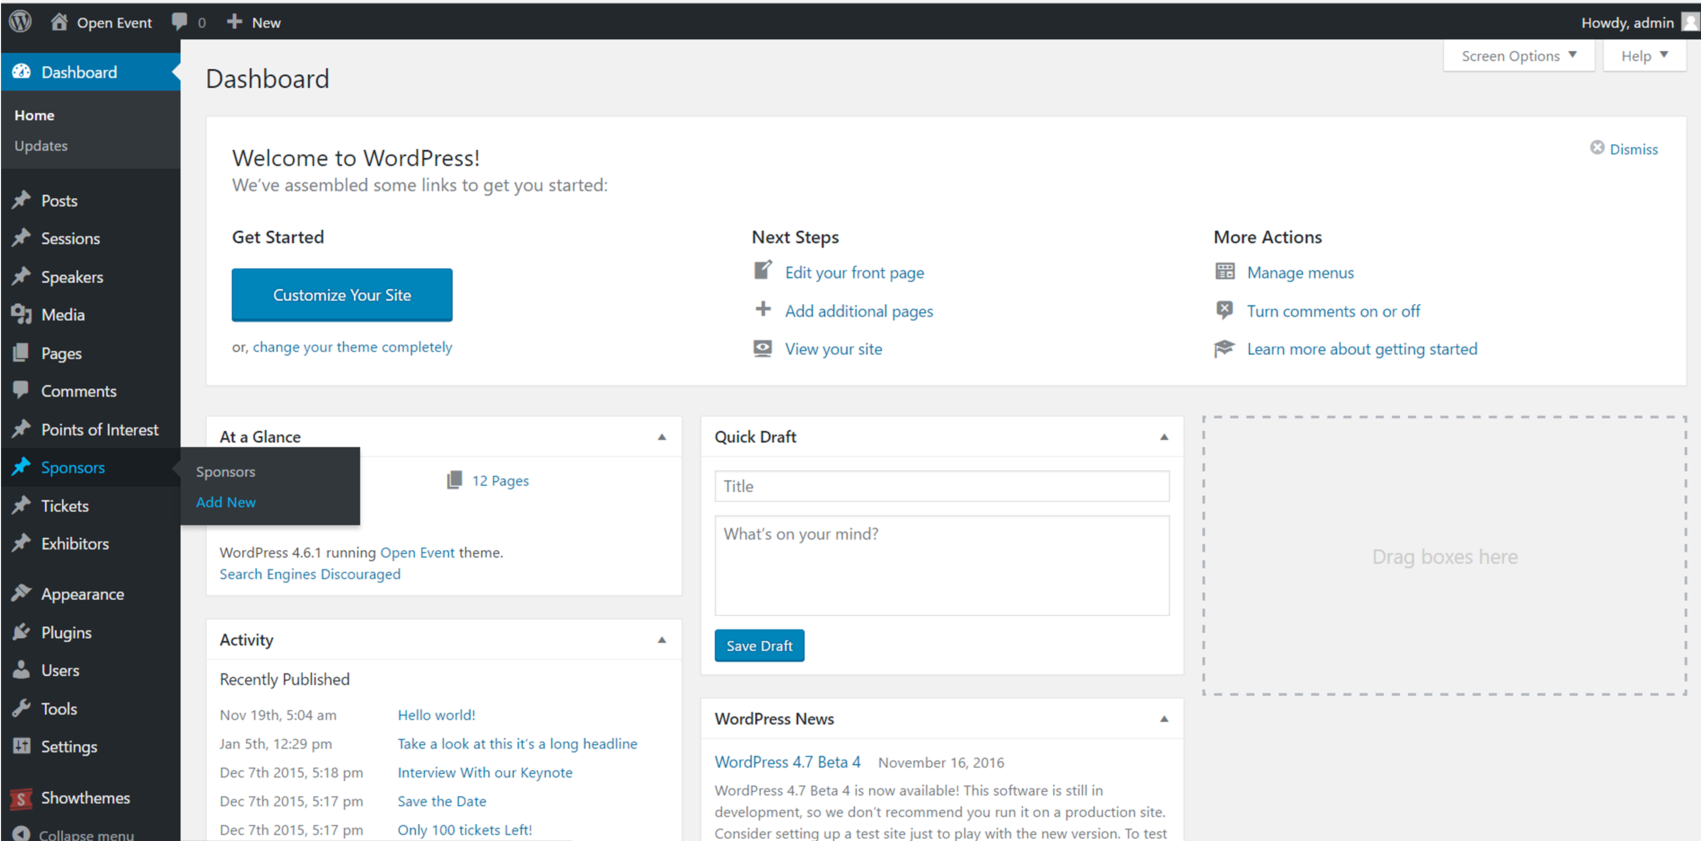Screen dimensions: 1701x841
Task: Click the Save Draft button
Action: click(759, 646)
